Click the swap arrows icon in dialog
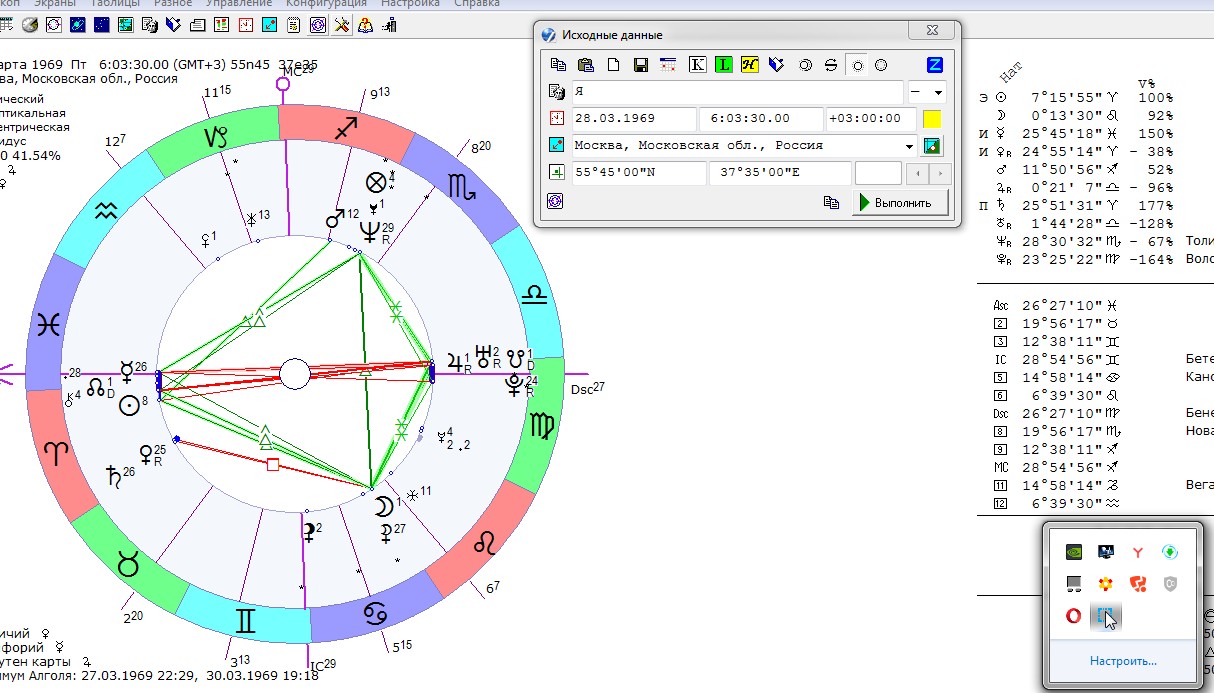This screenshot has width=1214, height=693. [831, 65]
